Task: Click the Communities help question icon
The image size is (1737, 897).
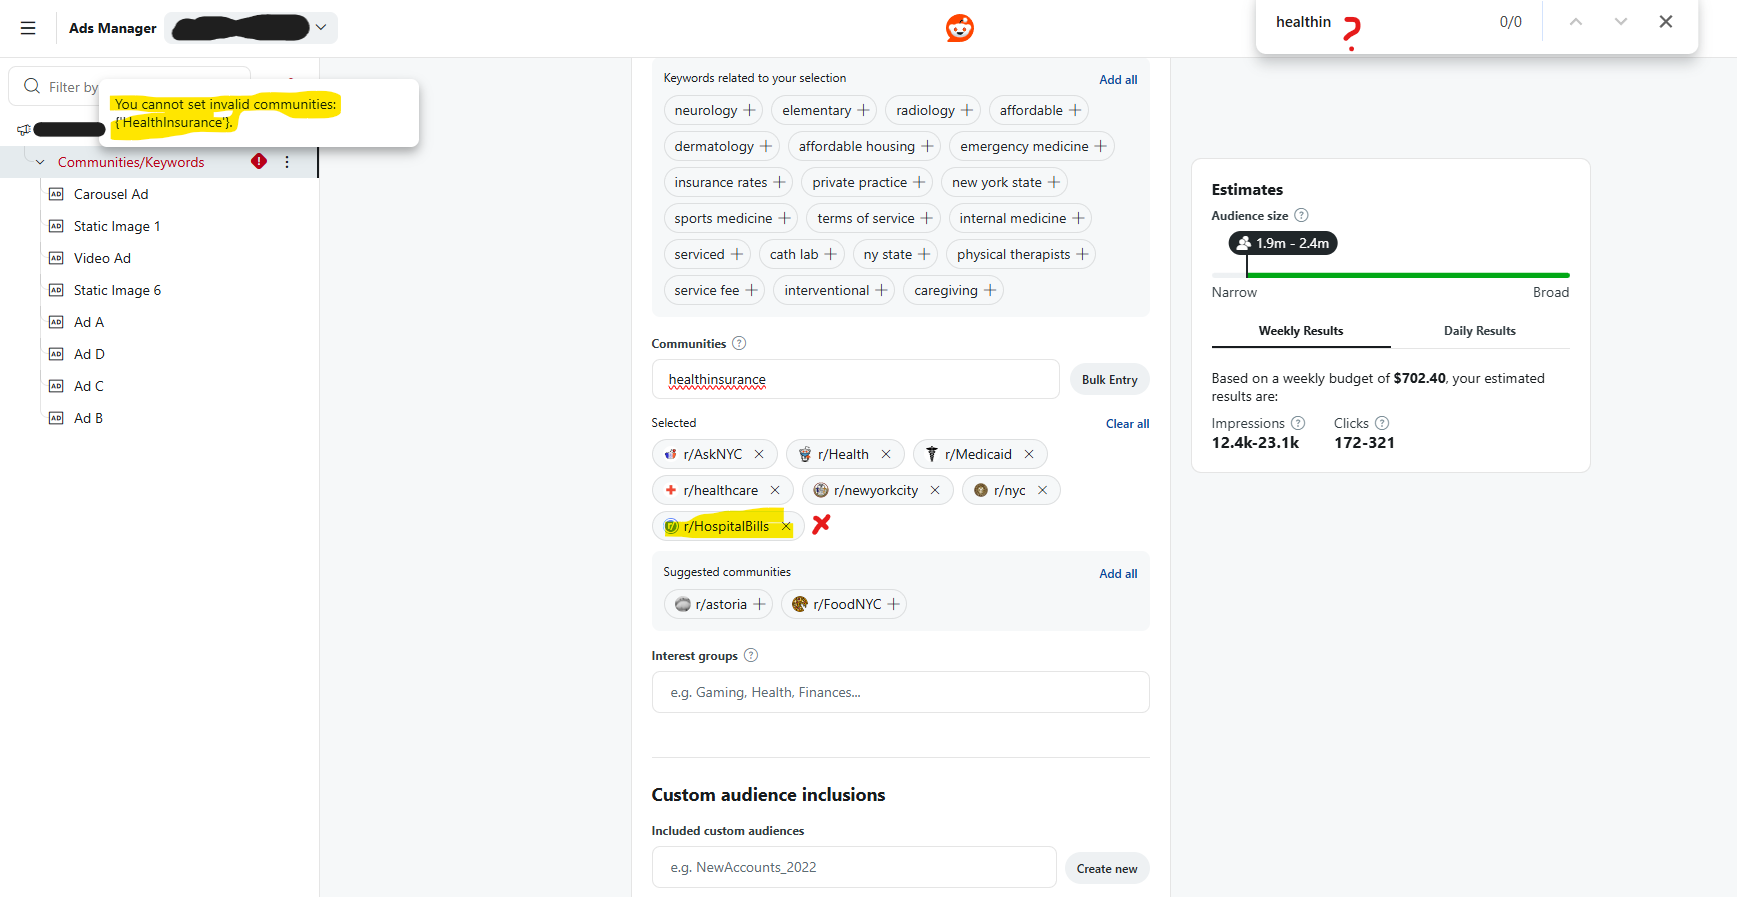Action: tap(739, 343)
